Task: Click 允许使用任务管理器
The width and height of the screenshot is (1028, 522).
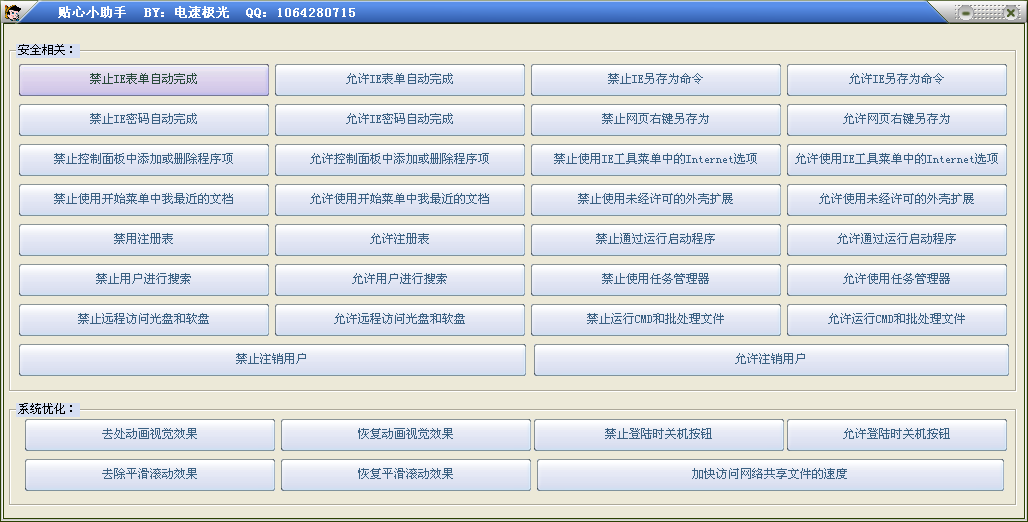Action: pos(897,280)
